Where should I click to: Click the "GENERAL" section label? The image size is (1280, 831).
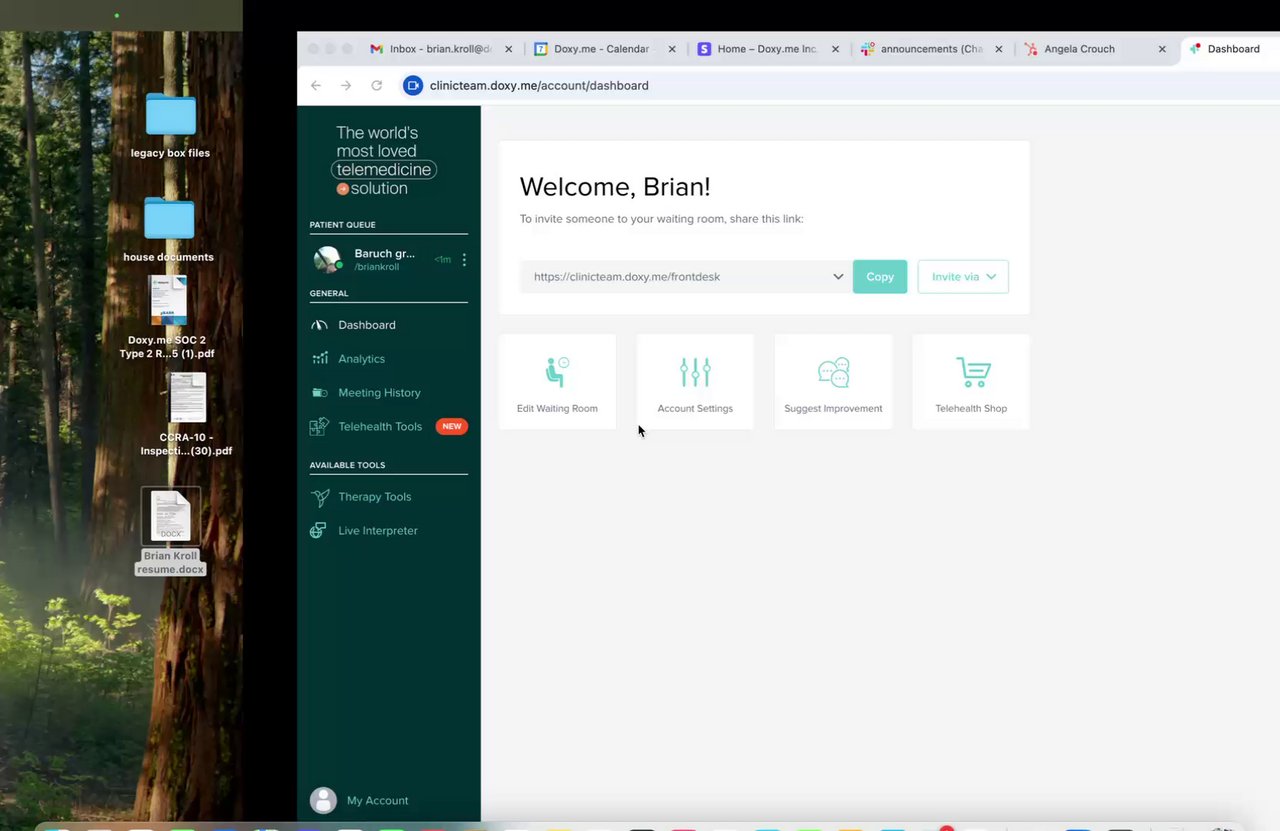(329, 294)
